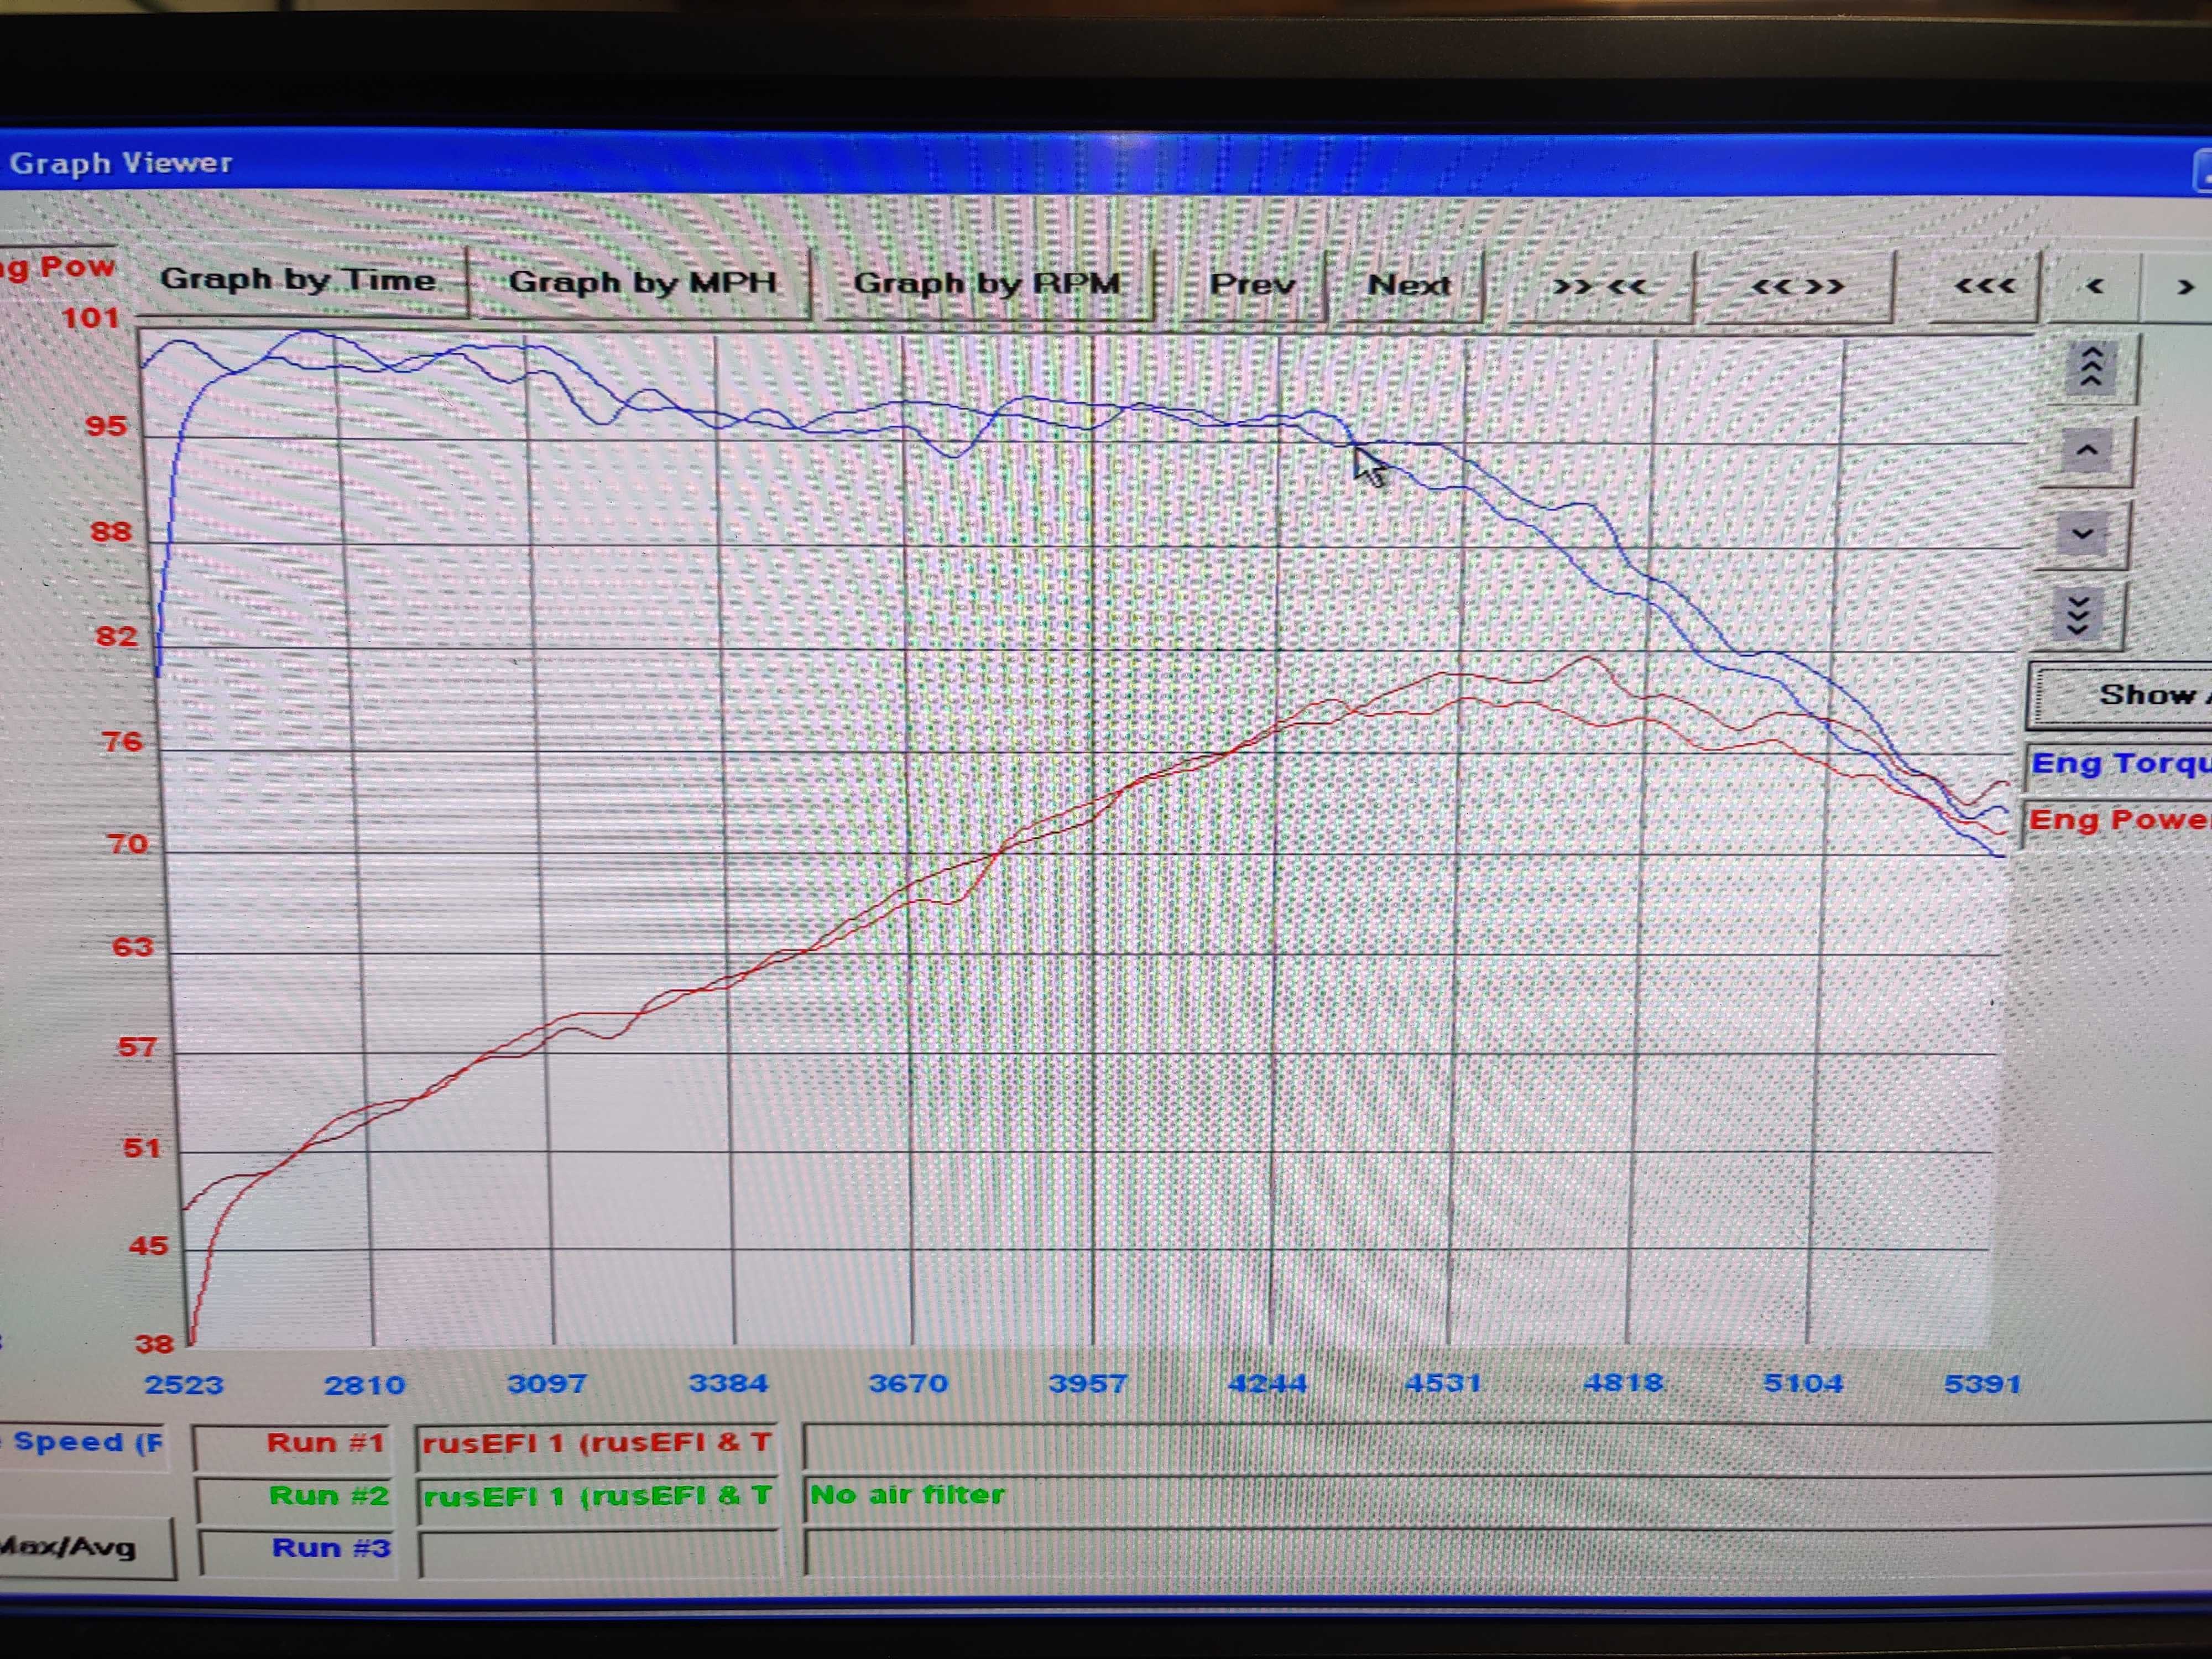Advance with the Next button
This screenshot has height=1659, width=2212.
click(x=1409, y=286)
